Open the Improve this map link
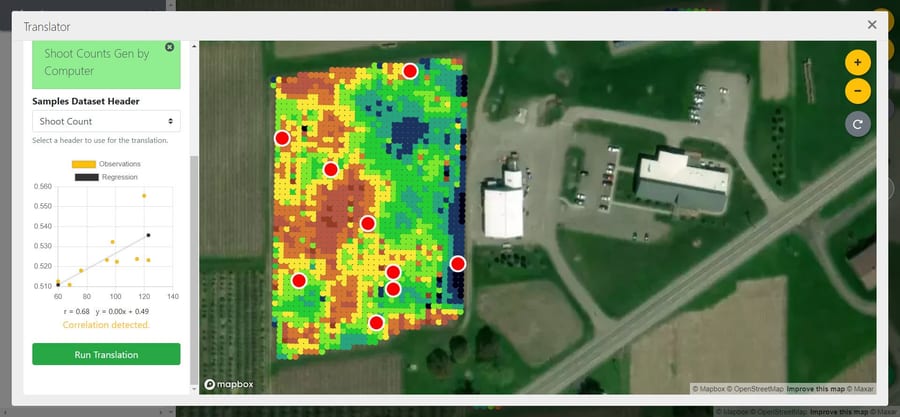 (816, 389)
